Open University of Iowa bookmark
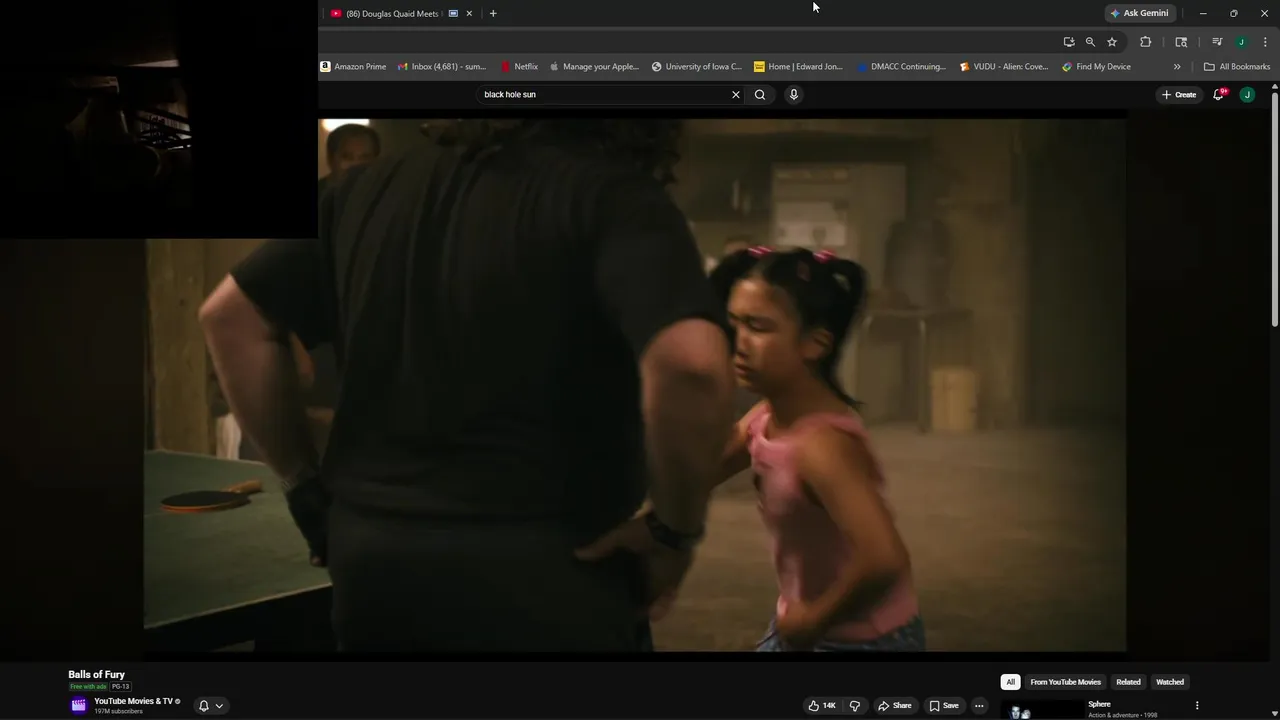The width and height of the screenshot is (1280, 720). pyautogui.click(x=697, y=67)
